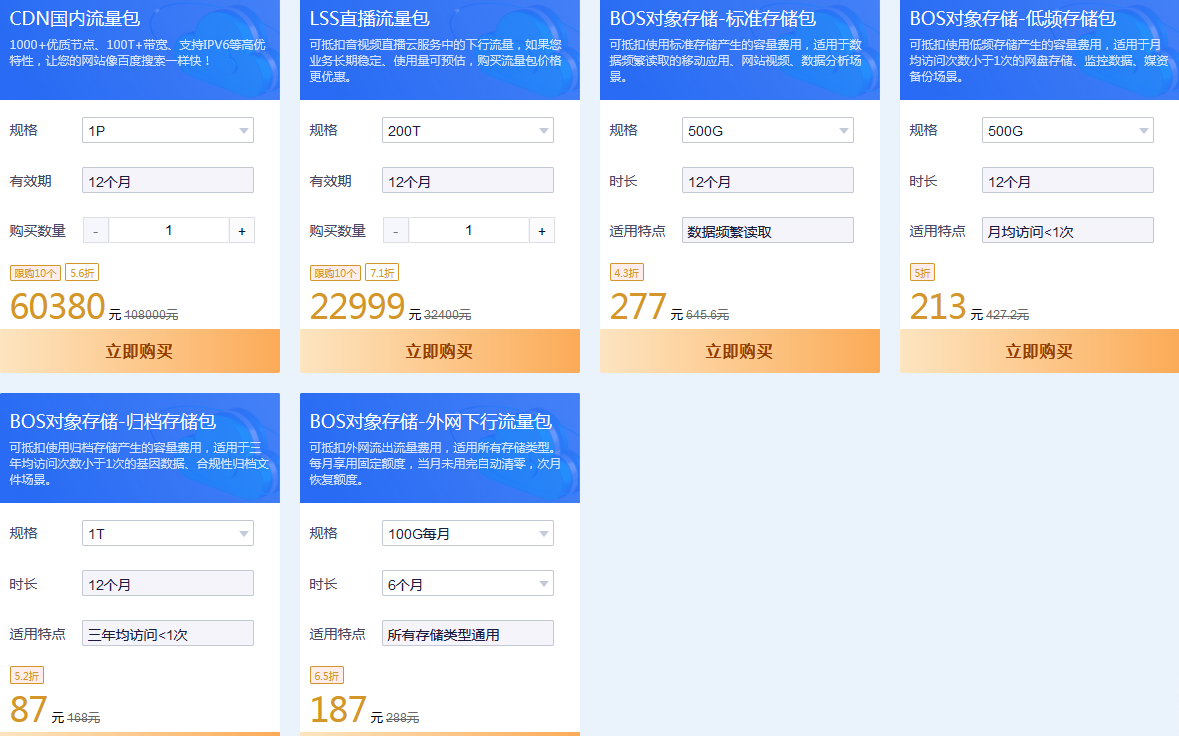The height and width of the screenshot is (736, 1179).
Task: Click the original price 645.6元
Action: click(x=708, y=315)
